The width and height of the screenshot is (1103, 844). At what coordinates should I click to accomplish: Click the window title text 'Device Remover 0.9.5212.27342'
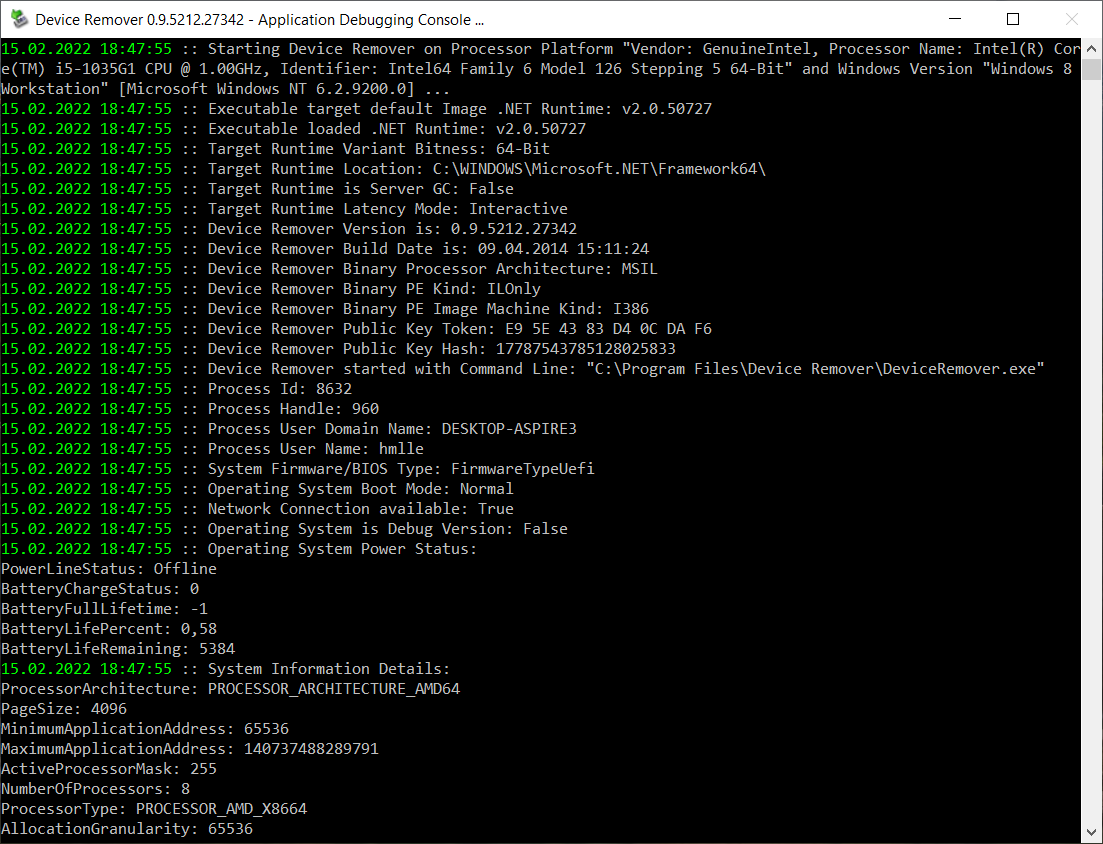[139, 20]
